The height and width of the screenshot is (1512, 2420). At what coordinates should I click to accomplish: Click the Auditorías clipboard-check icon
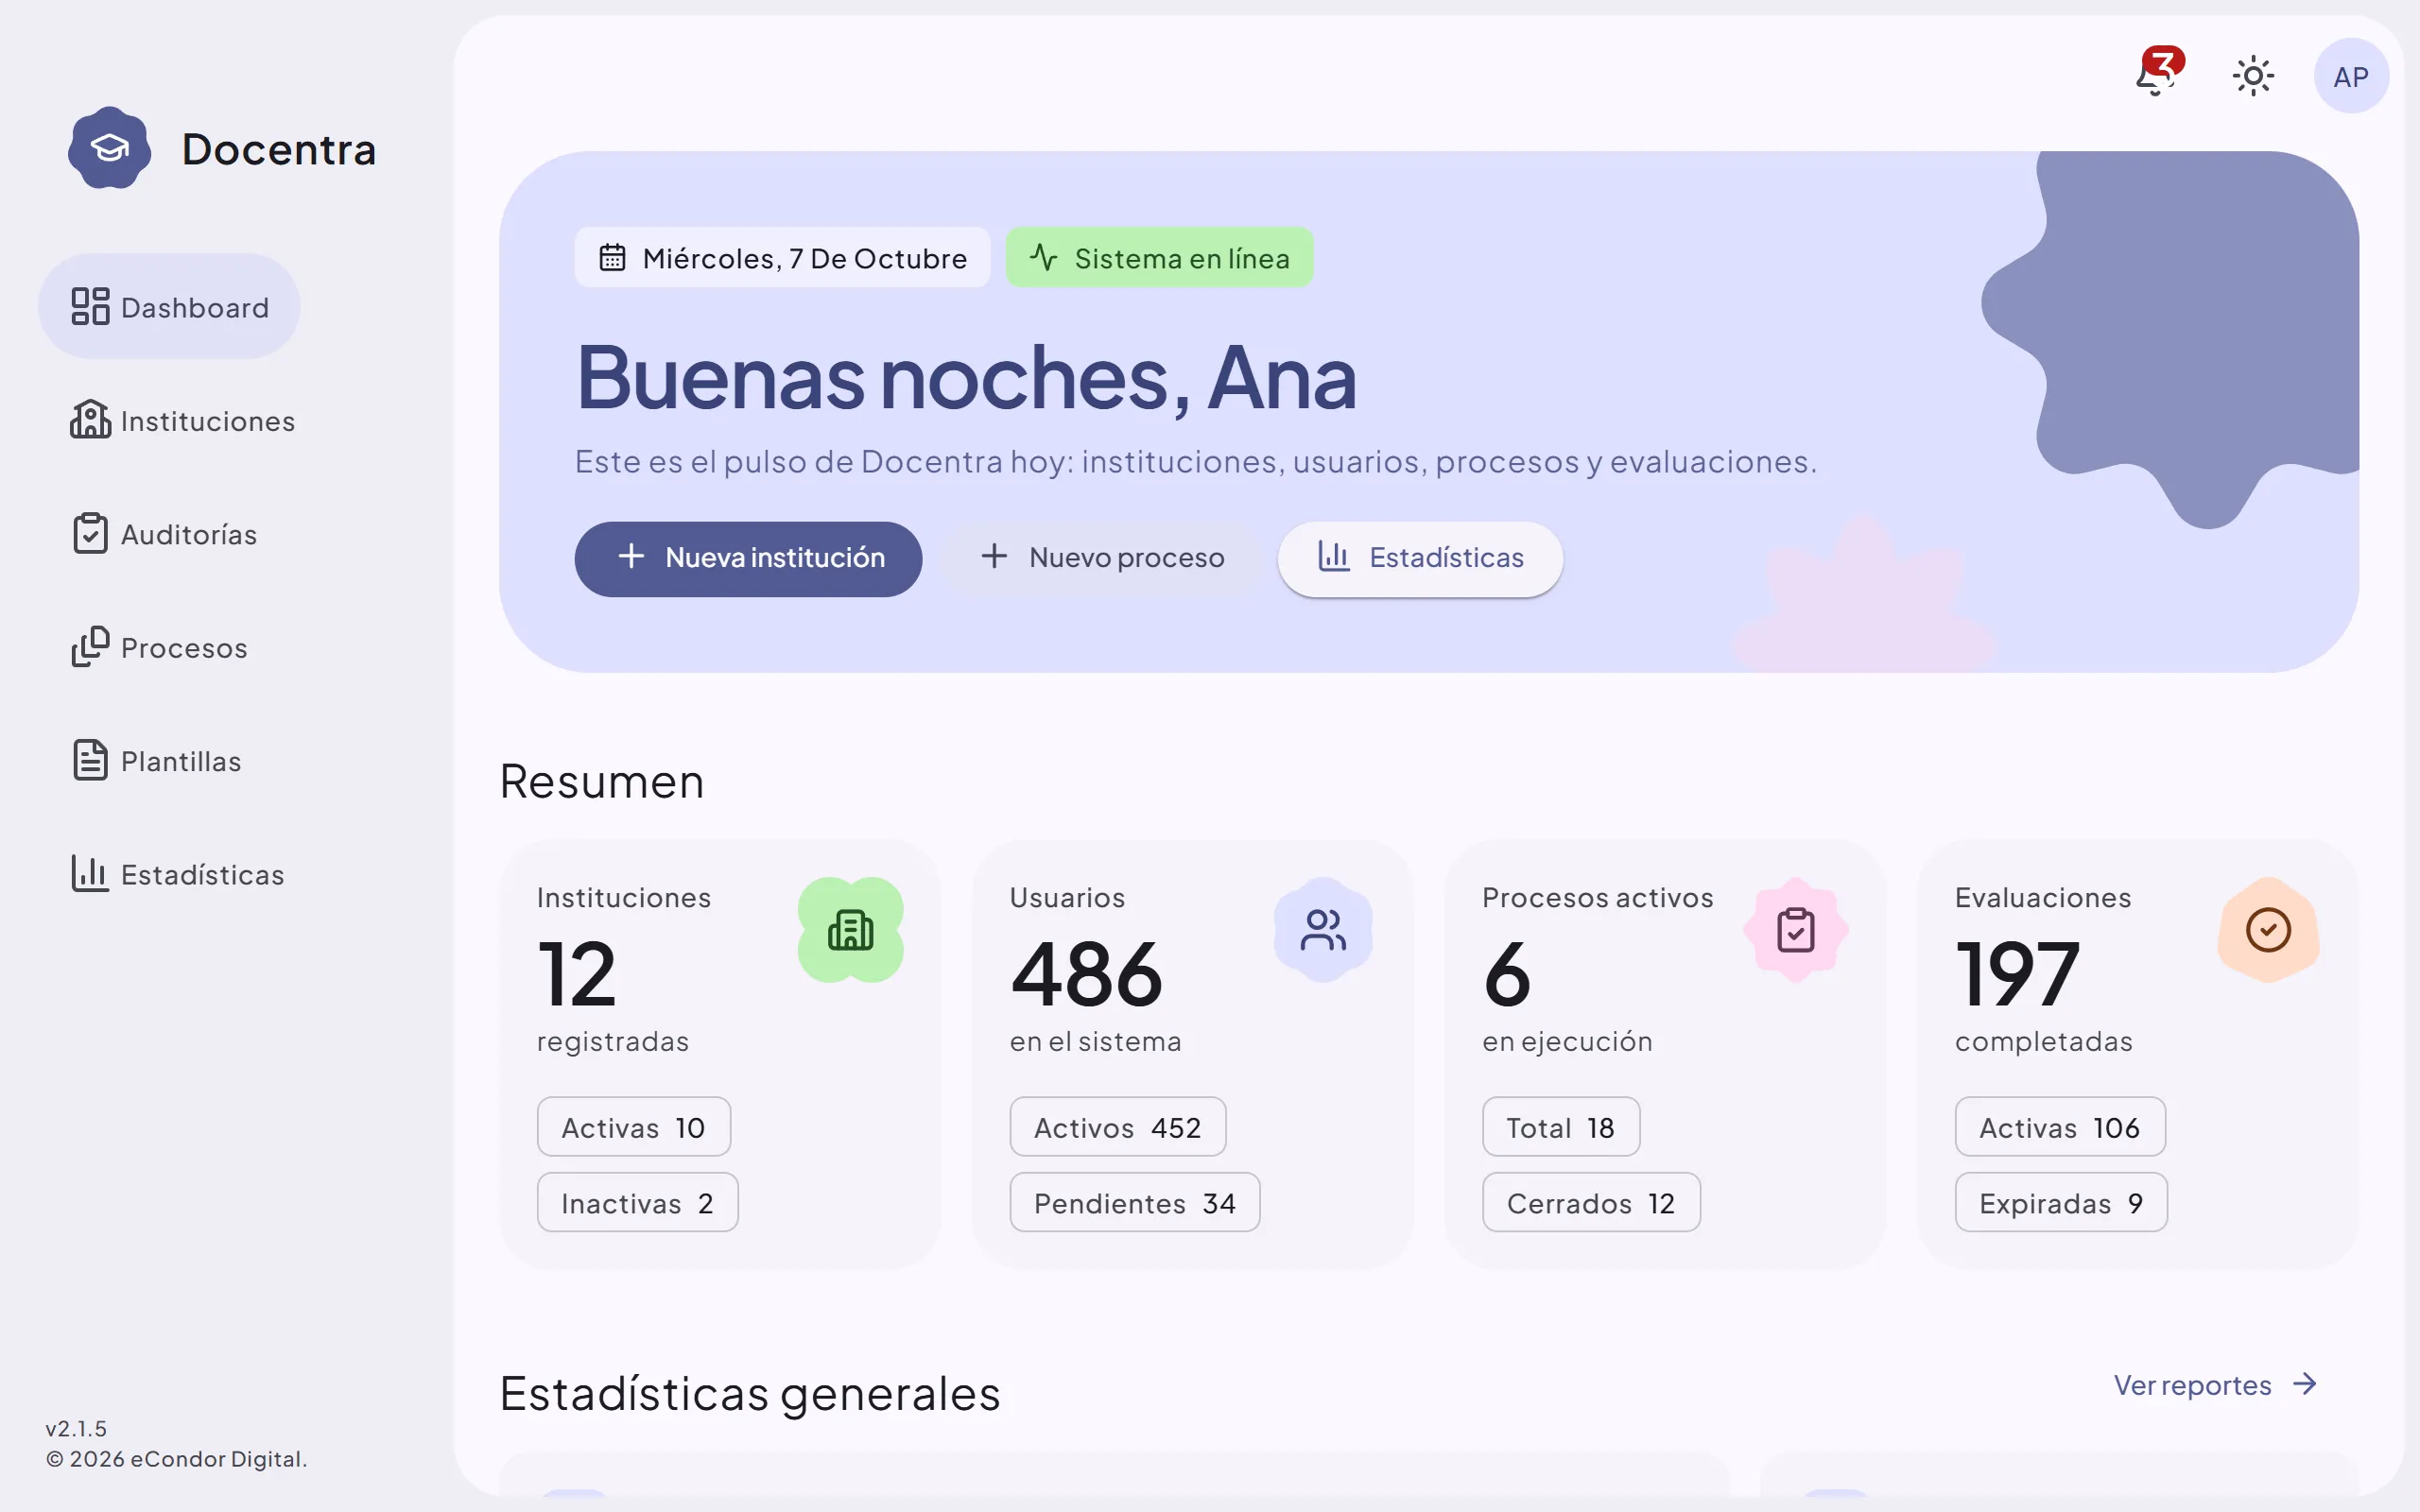[90, 533]
